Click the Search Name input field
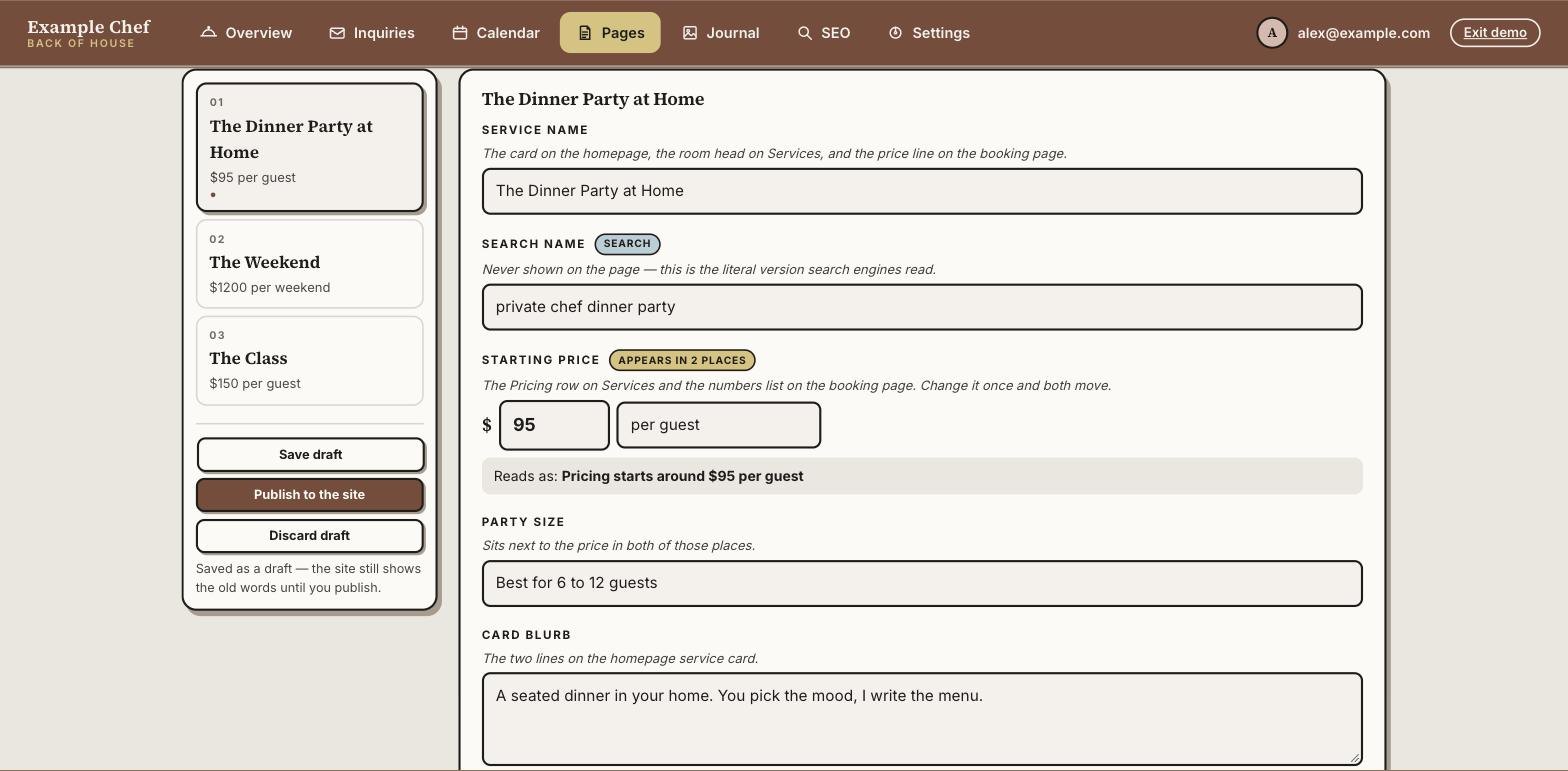This screenshot has height=771, width=1568. point(922,307)
